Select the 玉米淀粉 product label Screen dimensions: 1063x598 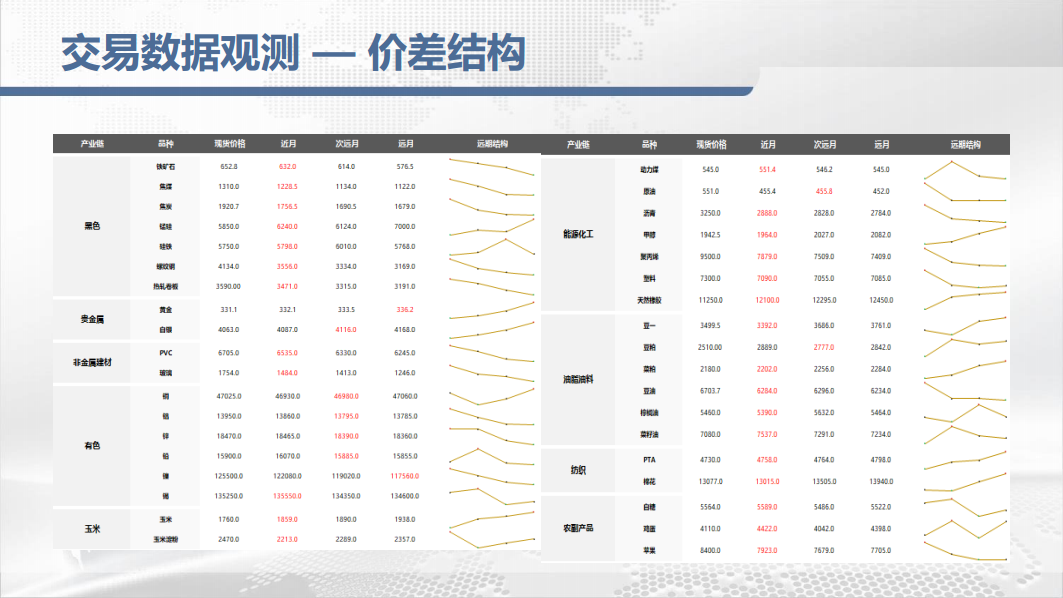point(166,540)
